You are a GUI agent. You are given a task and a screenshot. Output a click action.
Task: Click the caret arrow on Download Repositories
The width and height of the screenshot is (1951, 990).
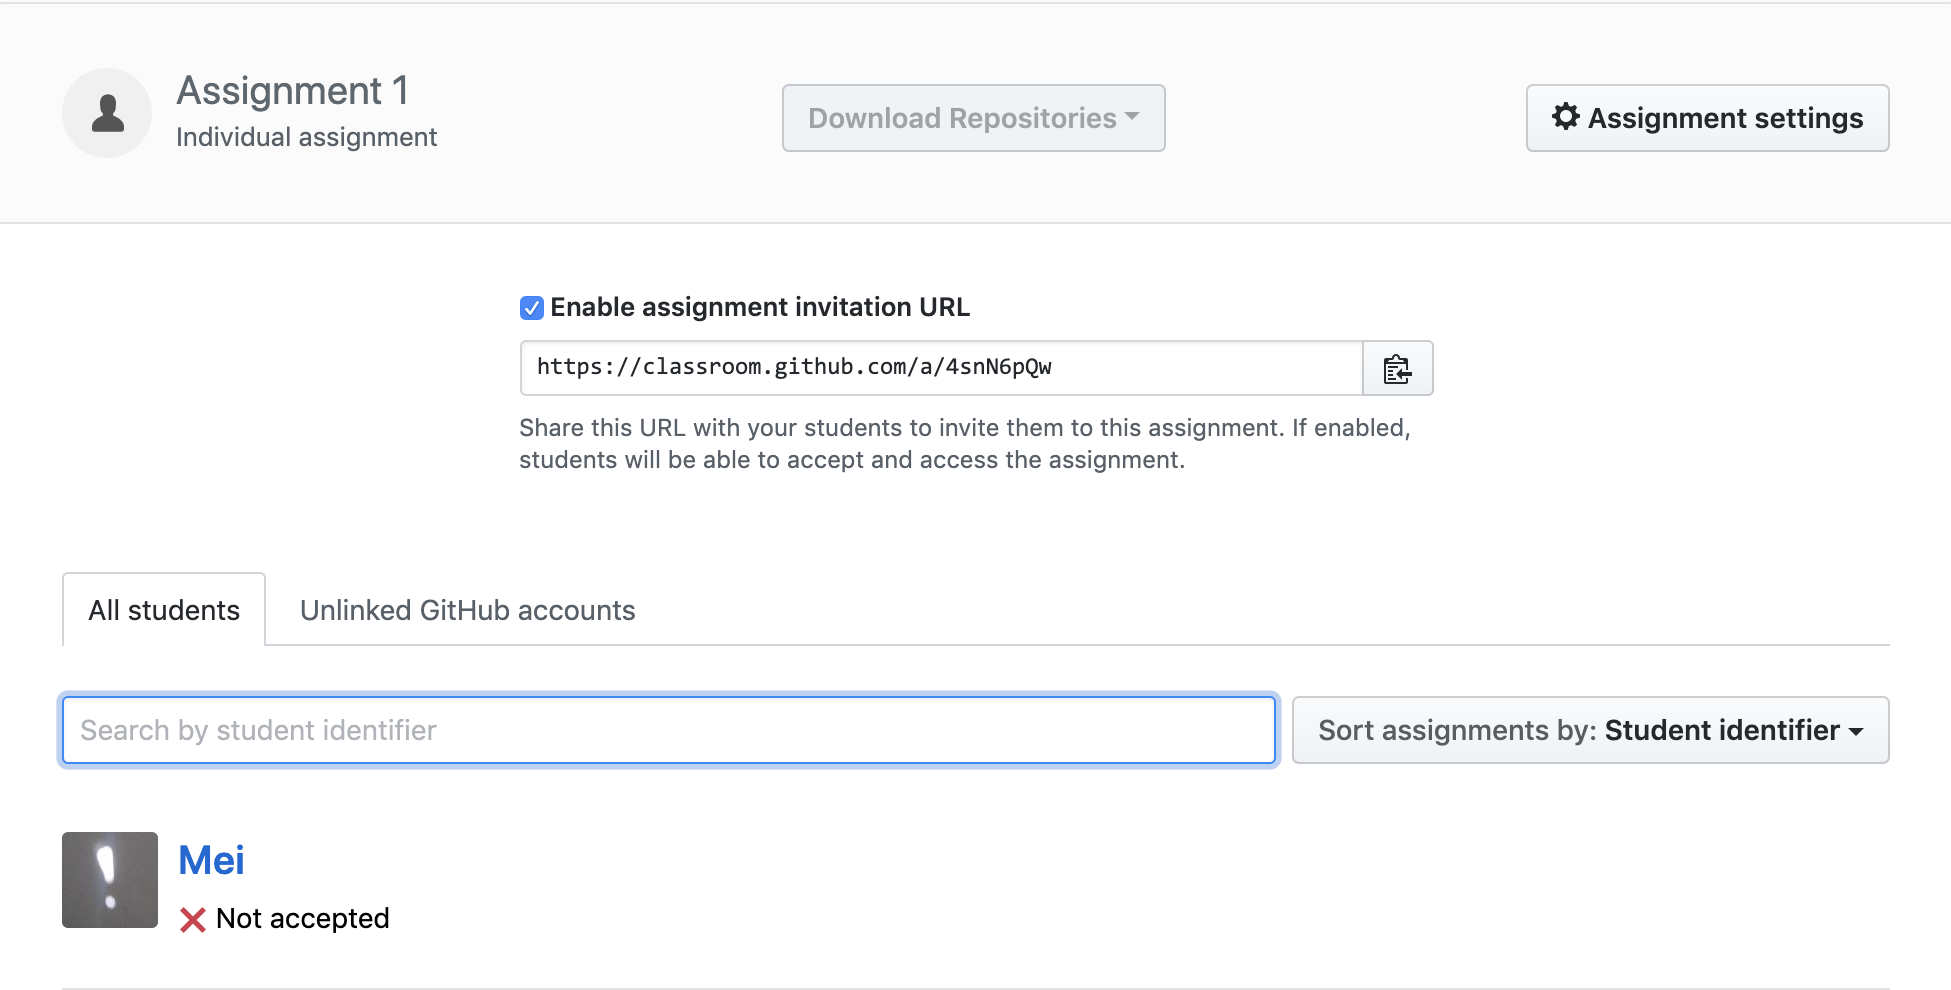pyautogui.click(x=1132, y=117)
